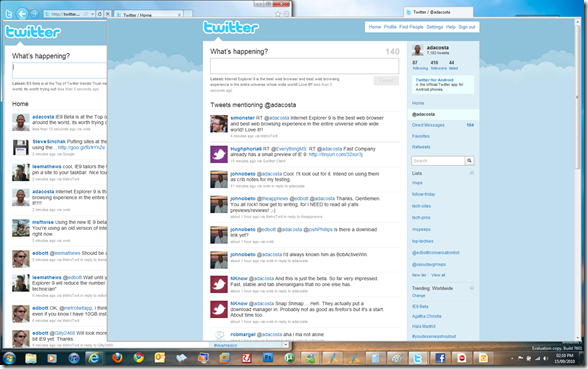Click the What's happening text box
The image size is (588, 369).
304,66
